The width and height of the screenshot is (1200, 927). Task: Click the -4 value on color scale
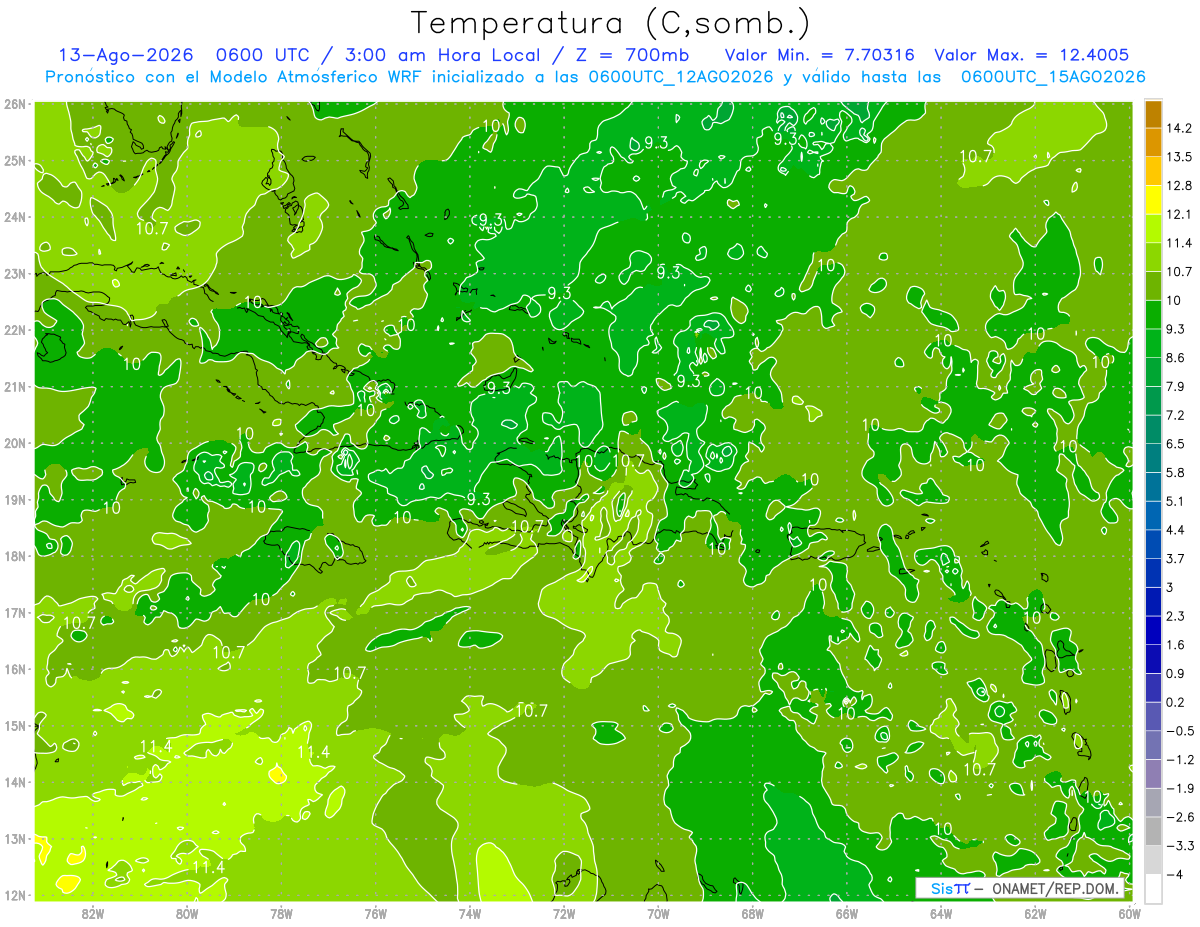point(1176,875)
